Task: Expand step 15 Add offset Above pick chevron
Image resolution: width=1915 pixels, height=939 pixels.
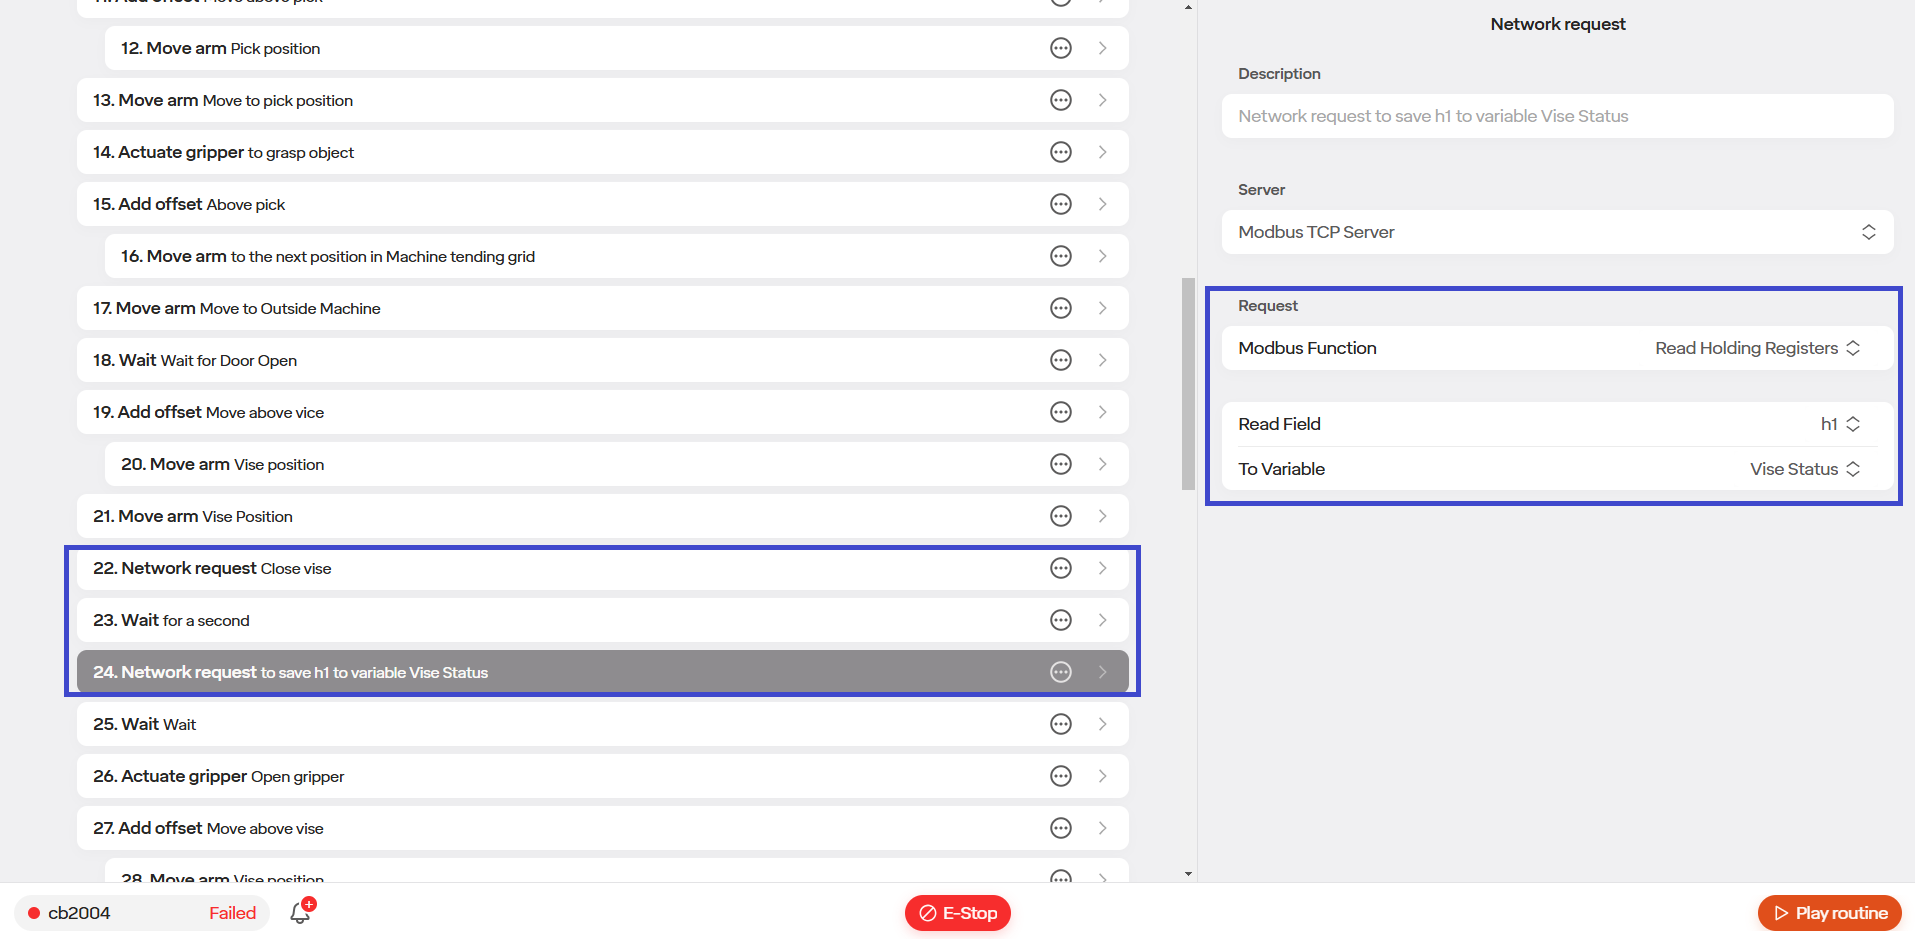Action: click(x=1102, y=204)
